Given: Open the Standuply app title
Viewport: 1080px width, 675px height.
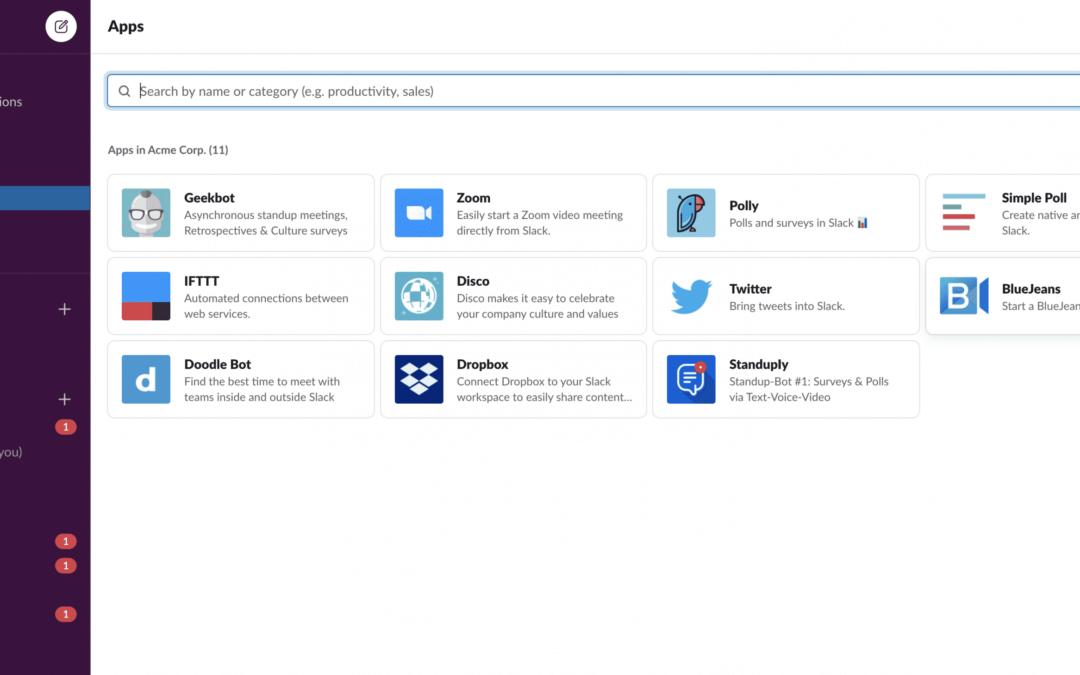Looking at the screenshot, I should coord(758,364).
